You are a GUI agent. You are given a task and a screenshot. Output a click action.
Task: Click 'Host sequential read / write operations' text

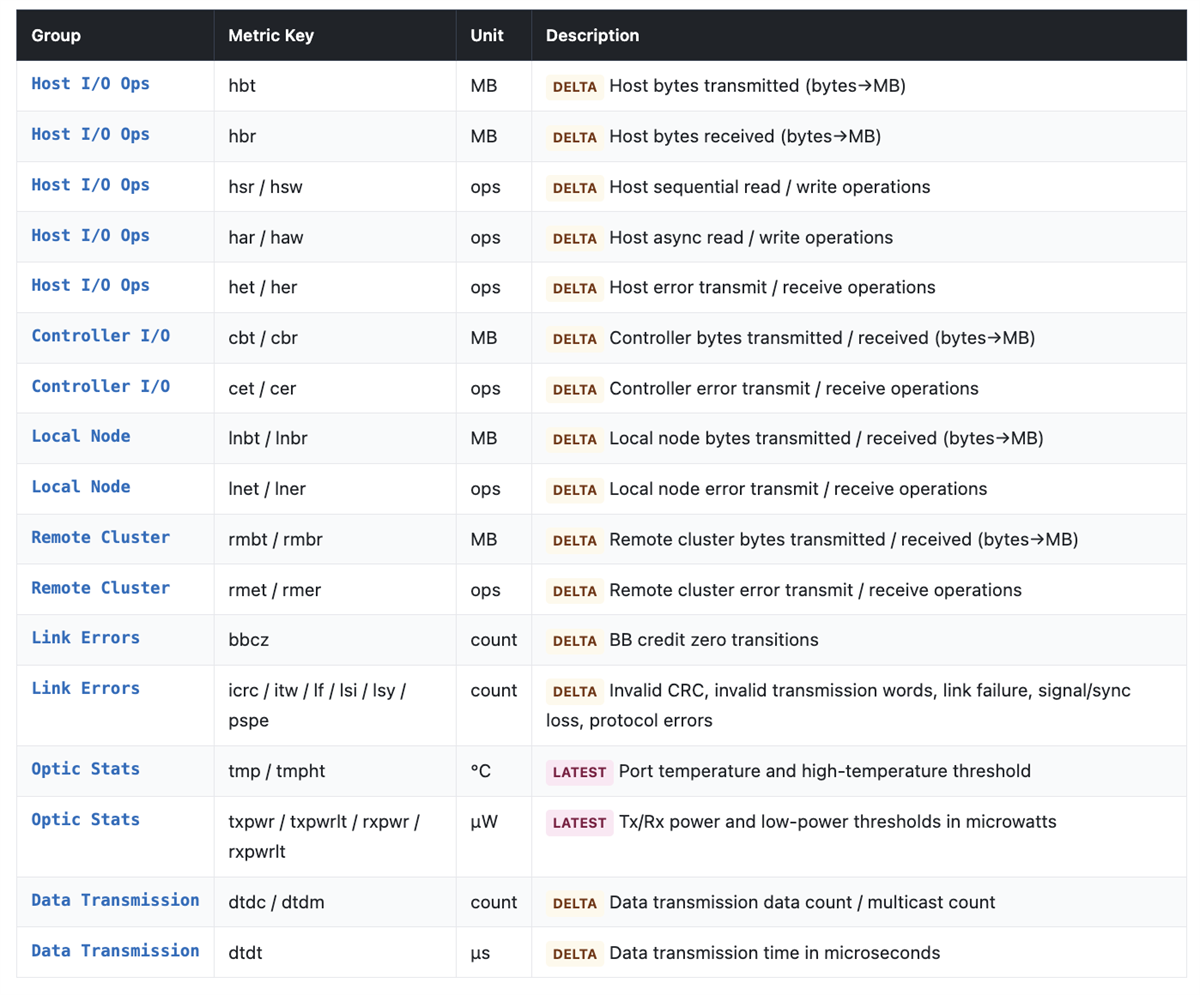[770, 187]
